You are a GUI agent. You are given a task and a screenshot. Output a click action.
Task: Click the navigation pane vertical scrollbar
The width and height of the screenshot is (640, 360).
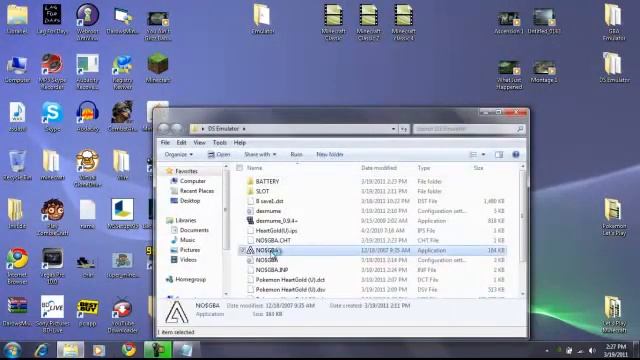(x=226, y=230)
